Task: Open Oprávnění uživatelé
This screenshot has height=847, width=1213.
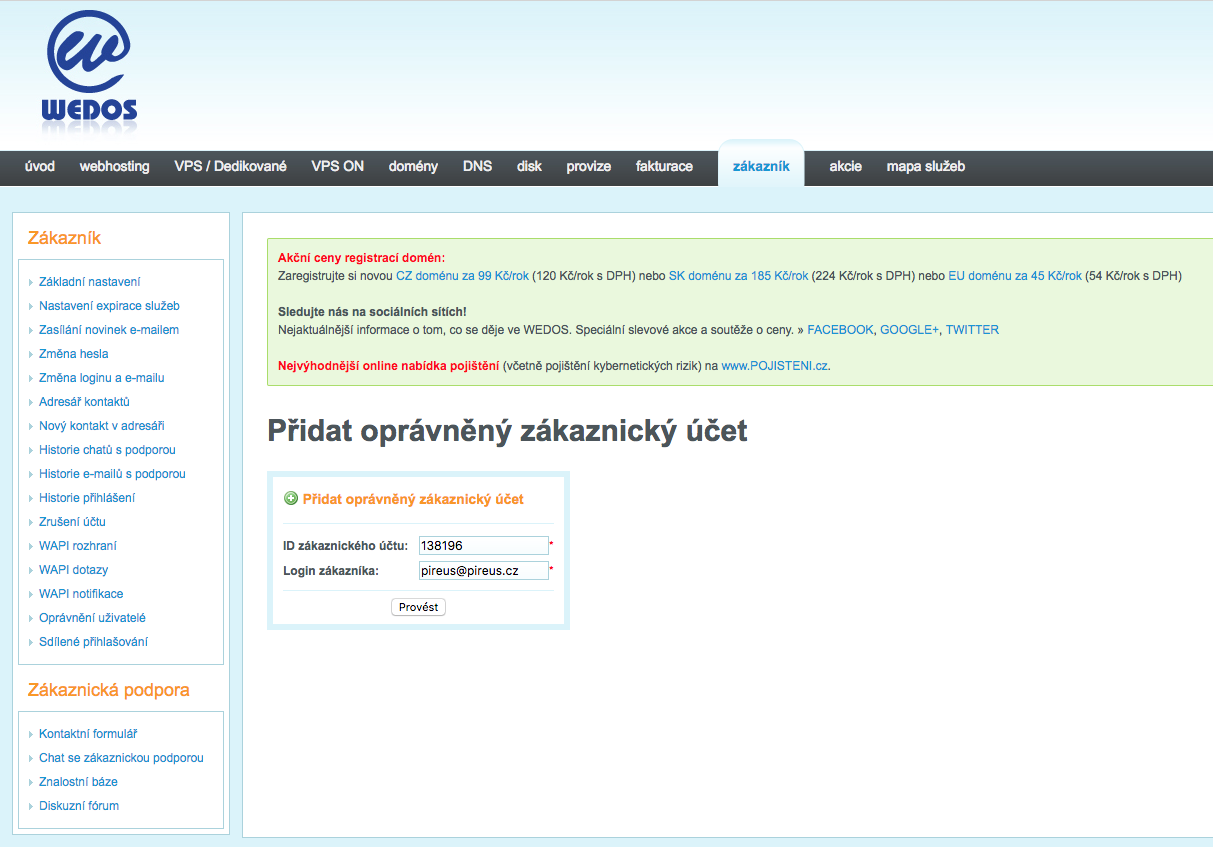Action: 92,618
